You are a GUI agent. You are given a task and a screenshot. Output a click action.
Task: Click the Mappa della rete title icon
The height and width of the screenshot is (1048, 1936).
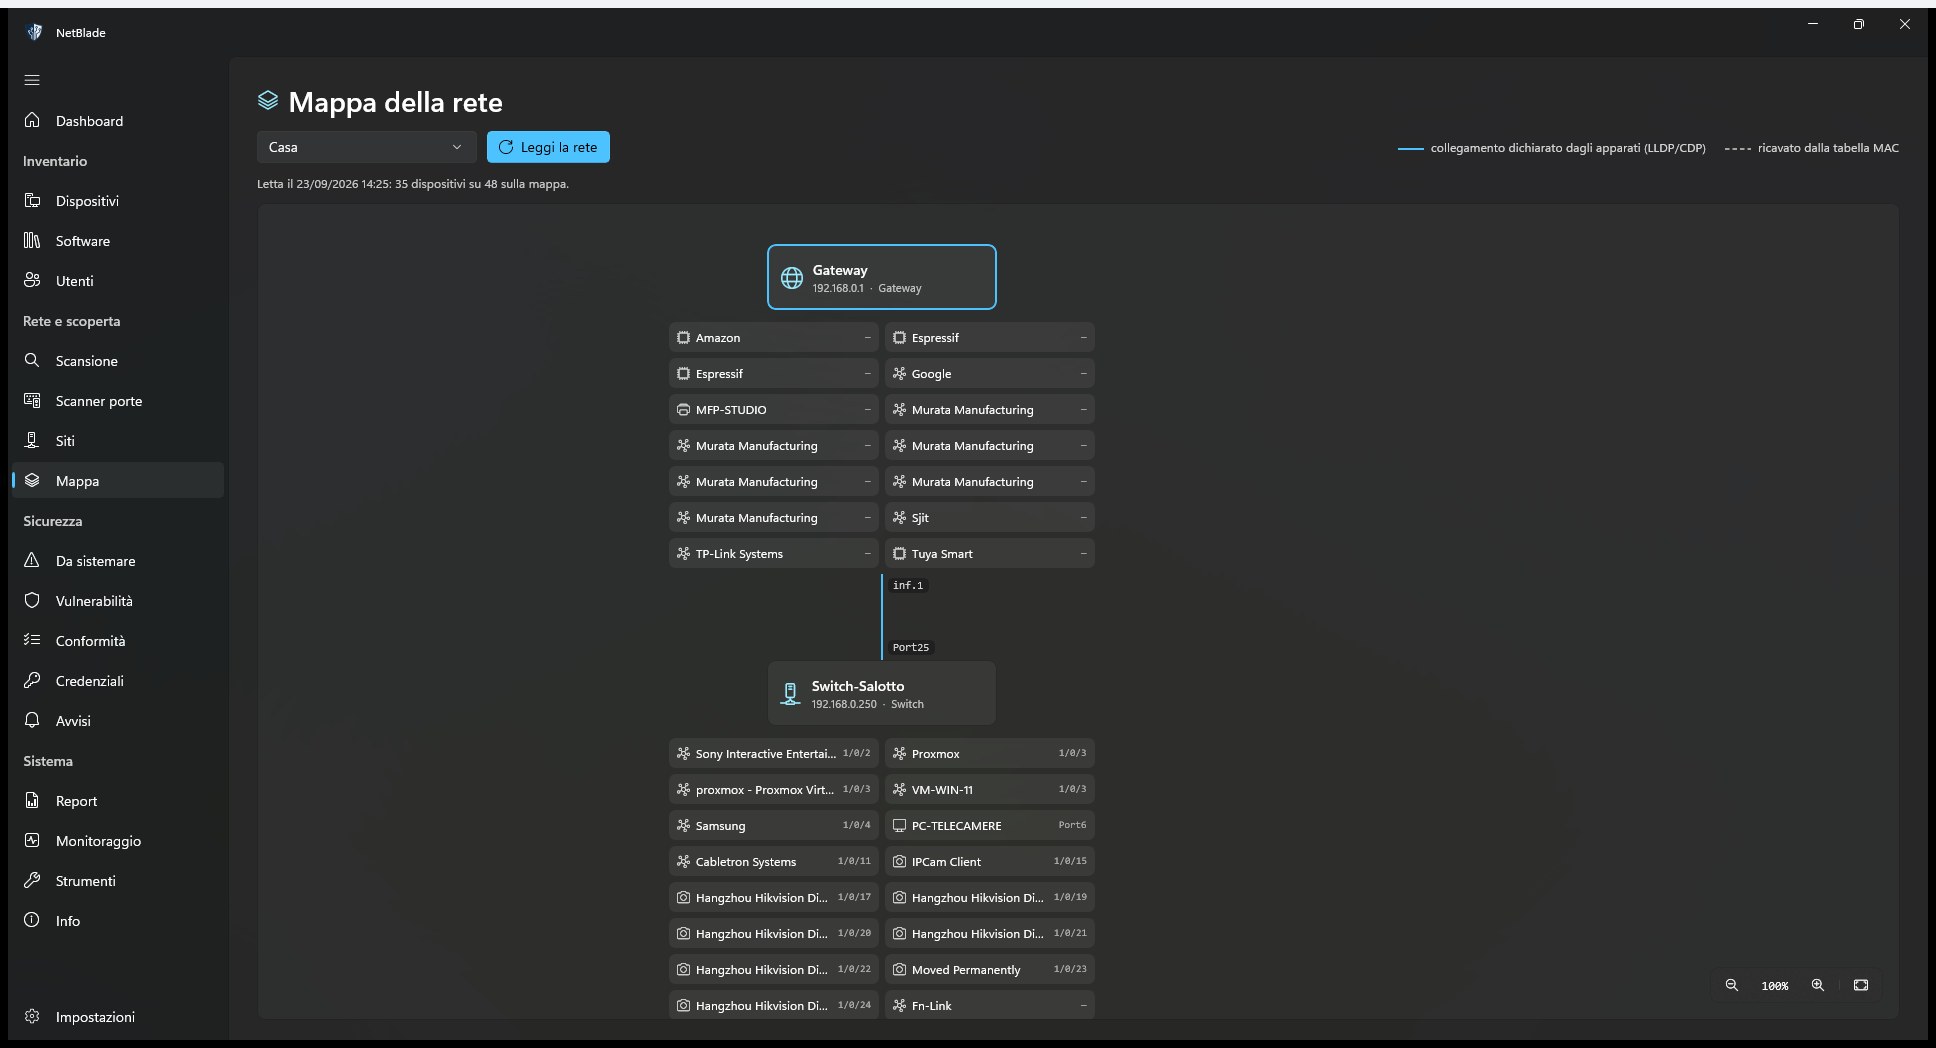[268, 100]
